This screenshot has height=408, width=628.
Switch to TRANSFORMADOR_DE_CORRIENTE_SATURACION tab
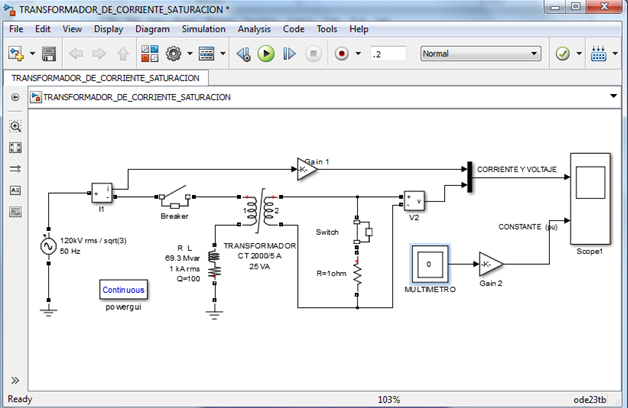tap(105, 77)
